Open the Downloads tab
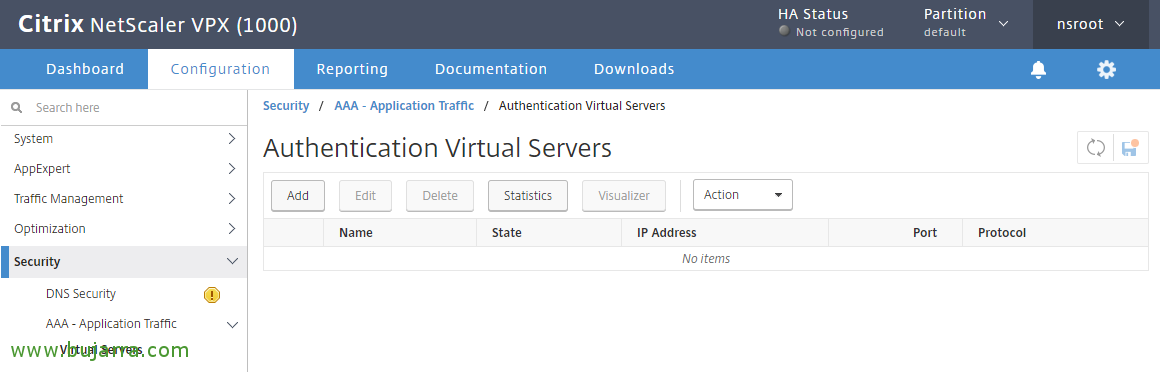This screenshot has height=372, width=1160. 634,70
